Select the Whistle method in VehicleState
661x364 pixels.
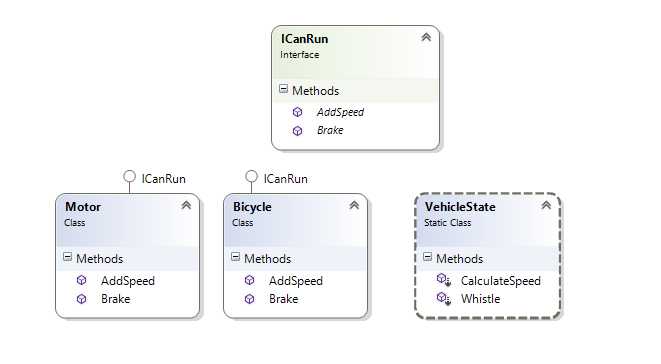point(481,299)
